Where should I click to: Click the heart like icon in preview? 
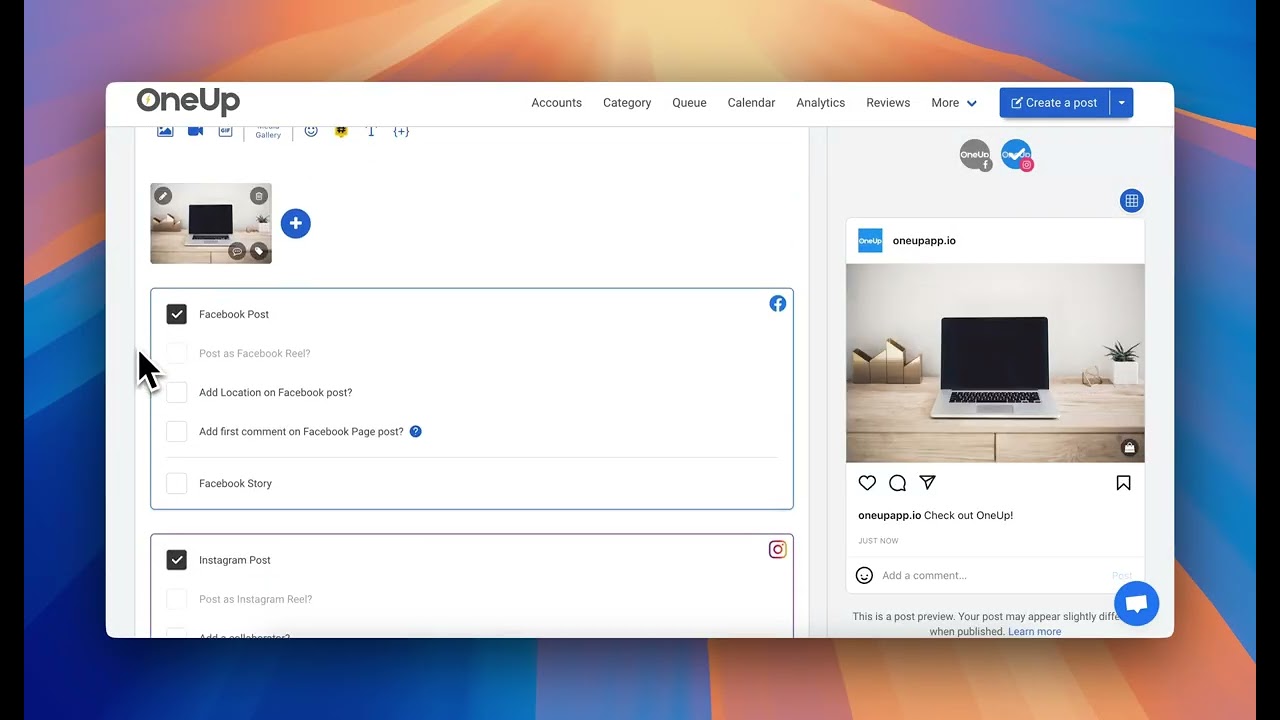pos(867,483)
